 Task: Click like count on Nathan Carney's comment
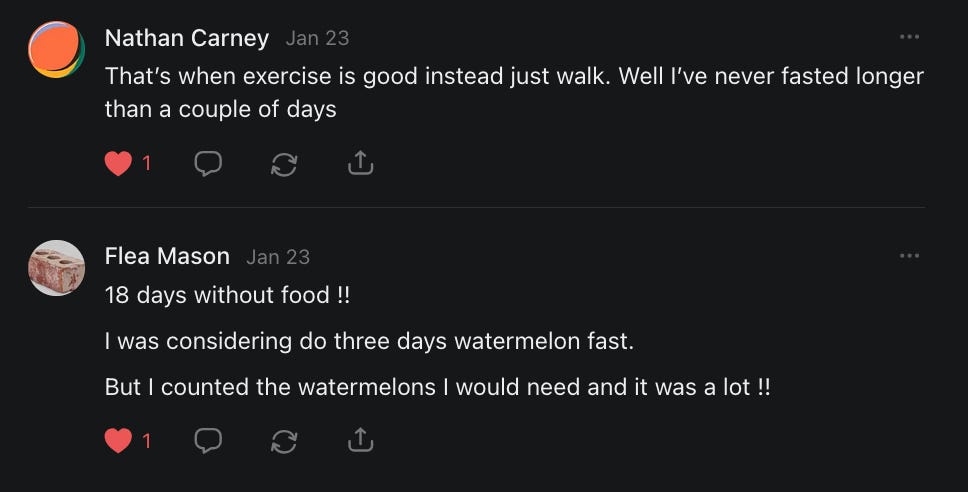[x=146, y=164]
